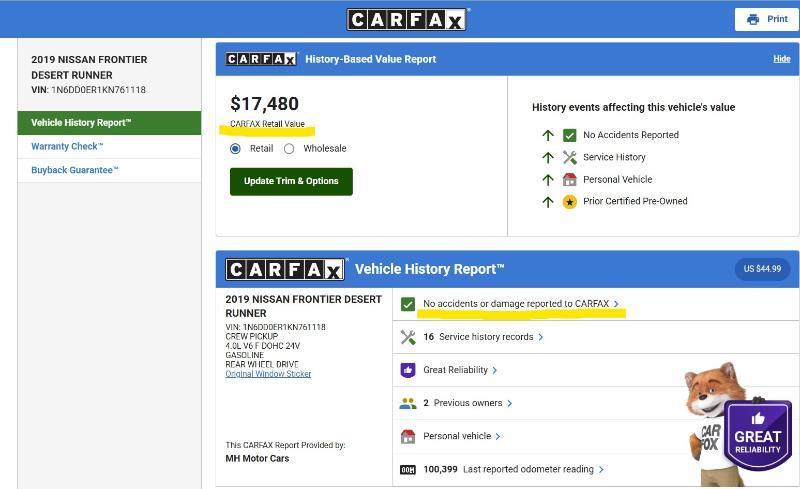Open the Original Window Sticker link

click(268, 374)
